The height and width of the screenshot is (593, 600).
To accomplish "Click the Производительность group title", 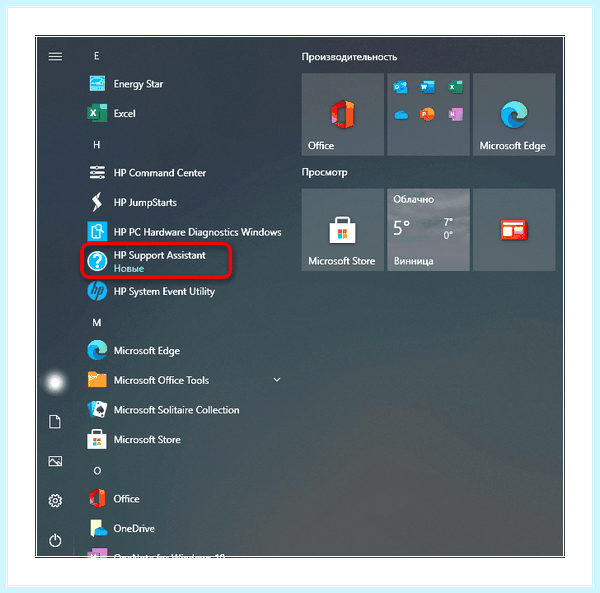I will (x=349, y=57).
